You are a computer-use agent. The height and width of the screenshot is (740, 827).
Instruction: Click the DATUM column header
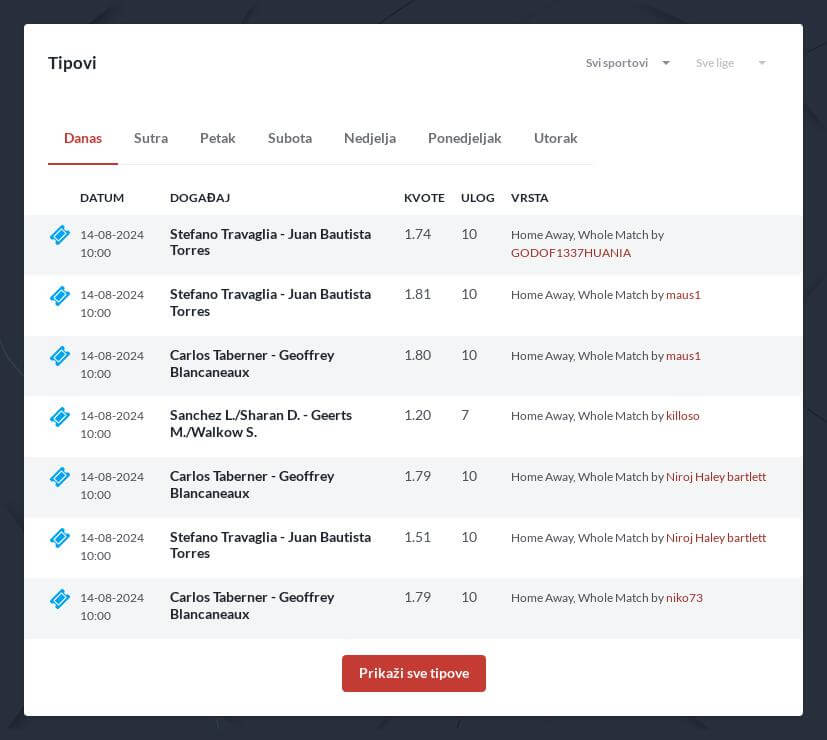102,198
